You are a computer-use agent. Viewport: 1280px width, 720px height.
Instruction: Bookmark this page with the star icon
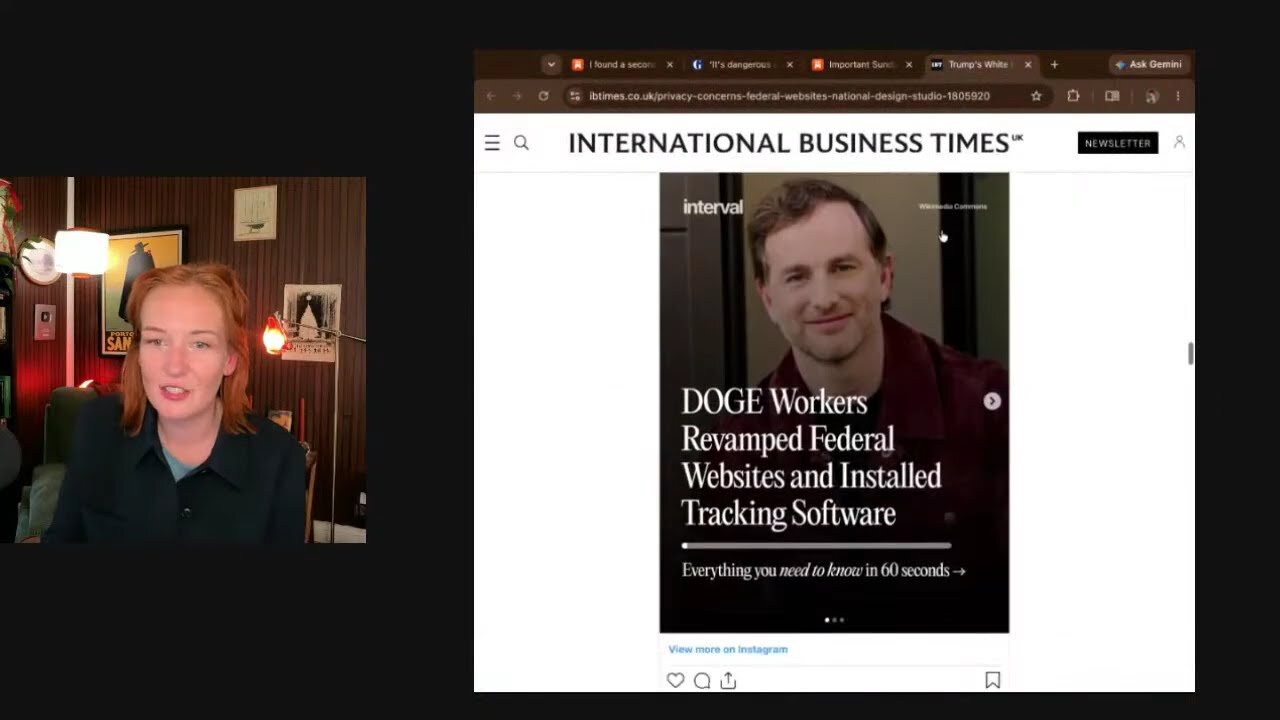[1036, 96]
